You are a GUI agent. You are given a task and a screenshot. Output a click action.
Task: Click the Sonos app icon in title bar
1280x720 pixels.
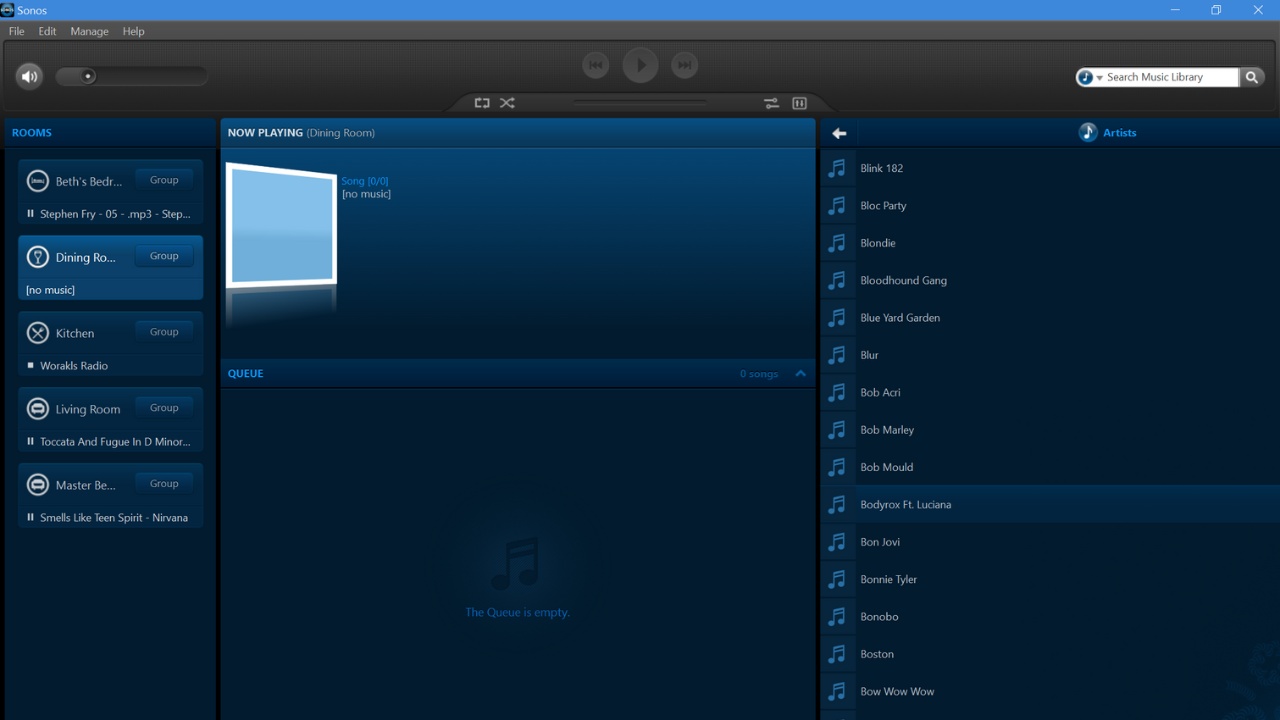click(7, 10)
